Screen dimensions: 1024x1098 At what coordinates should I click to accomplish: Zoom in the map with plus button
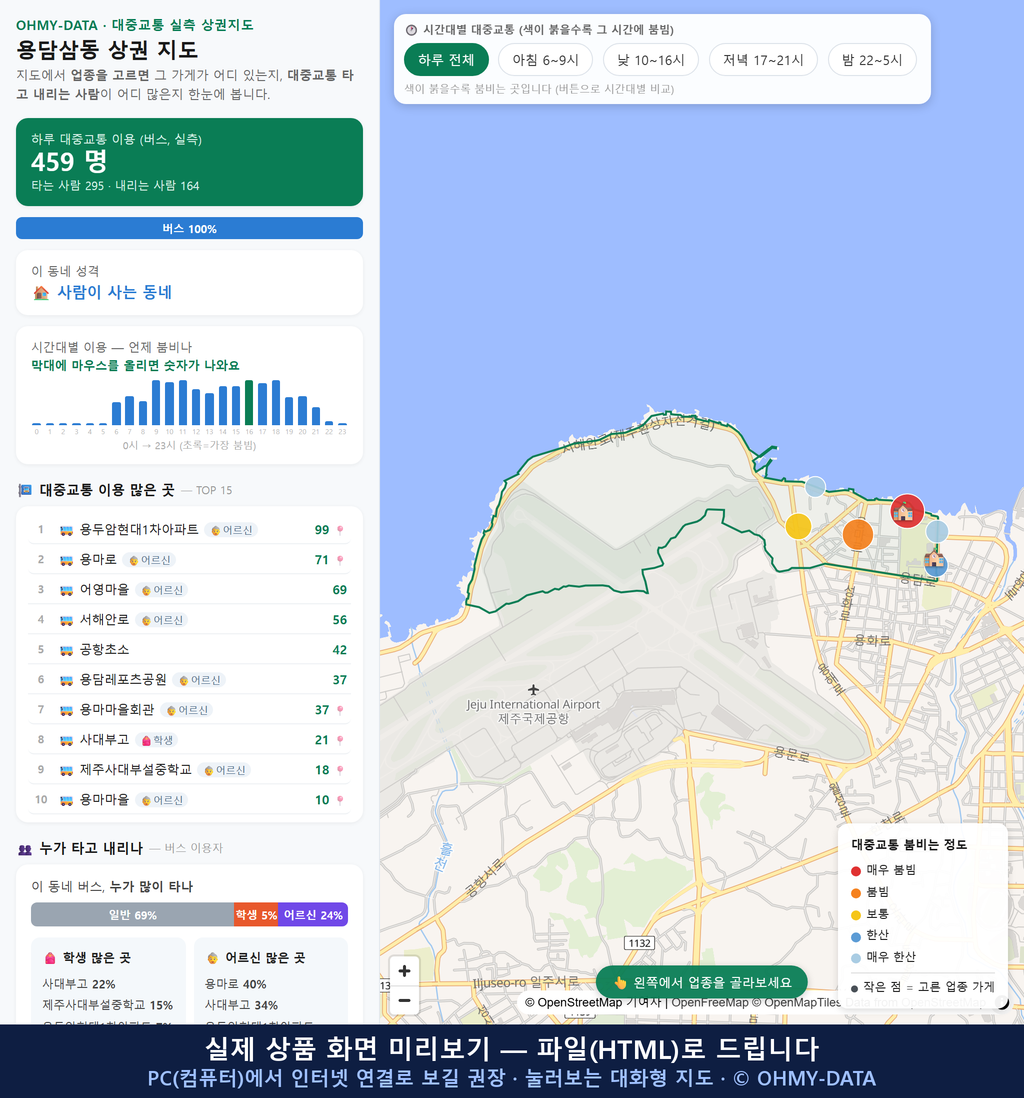click(404, 971)
